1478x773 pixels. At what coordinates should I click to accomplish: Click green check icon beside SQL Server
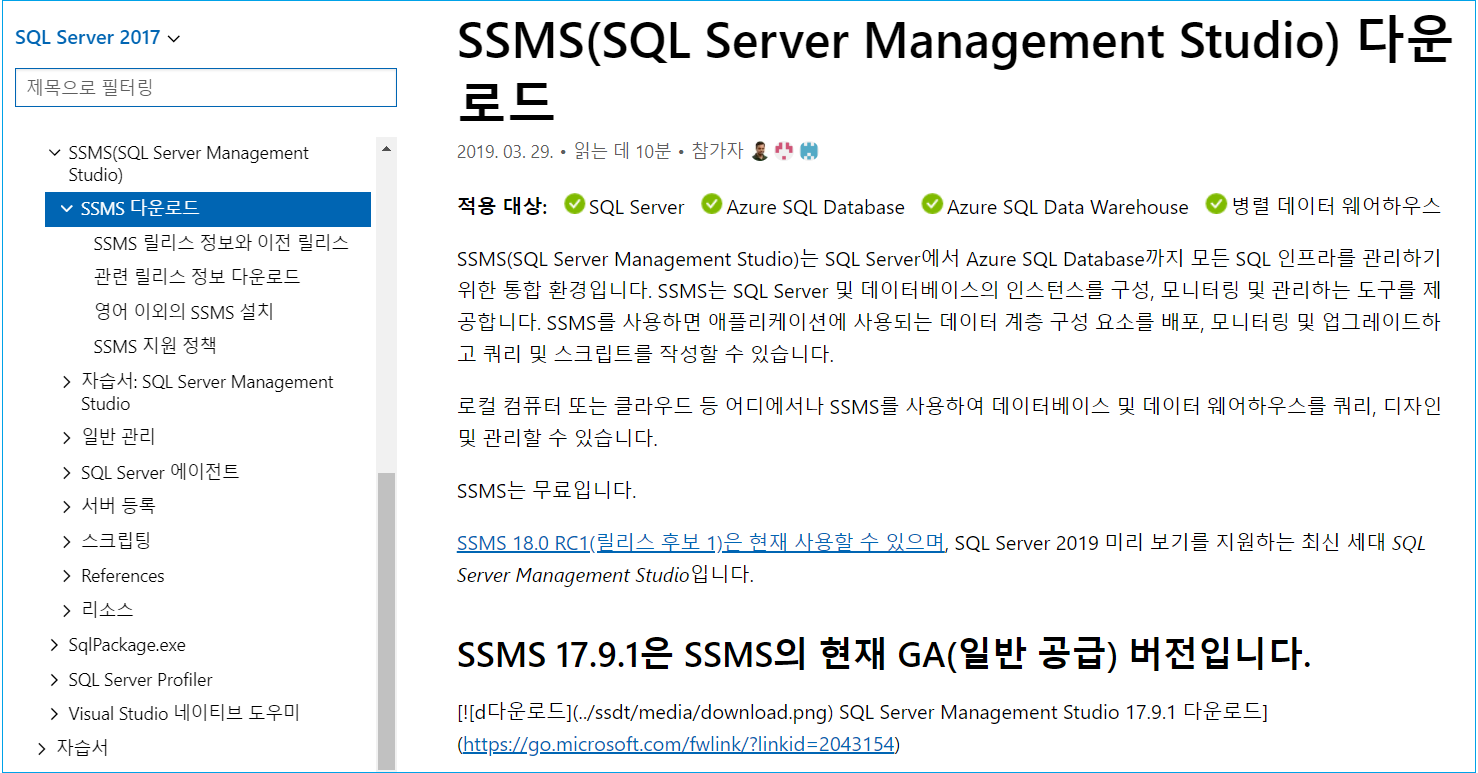click(x=574, y=204)
